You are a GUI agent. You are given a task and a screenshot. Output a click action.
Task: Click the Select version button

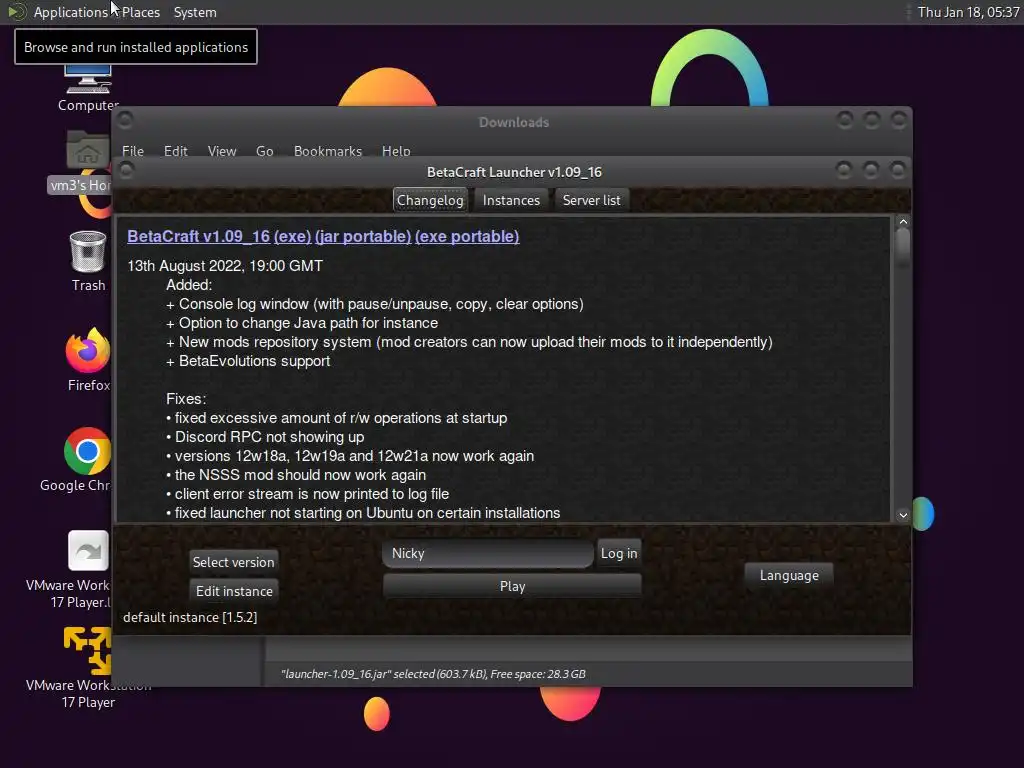233,562
